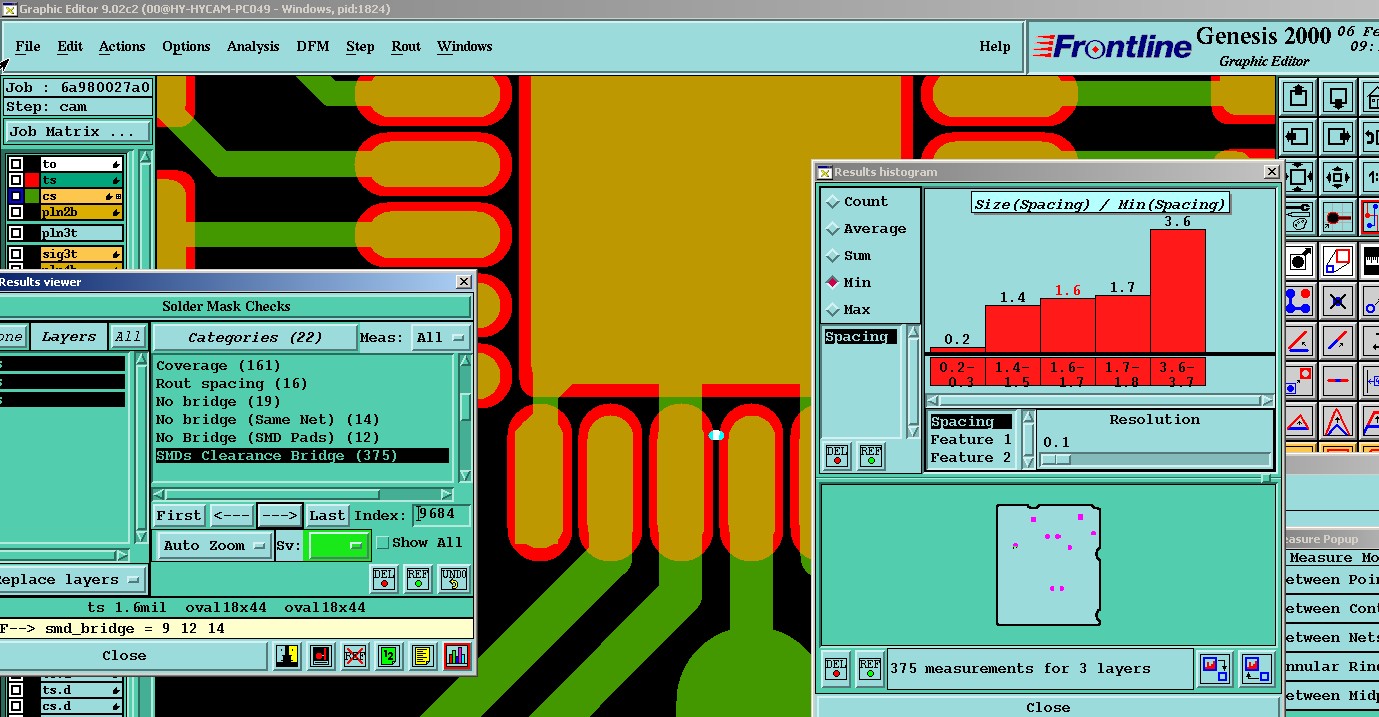Click the histogram chart icon in Results viewer
Viewport: 1379px width, 717px height.
pyautogui.click(x=457, y=656)
